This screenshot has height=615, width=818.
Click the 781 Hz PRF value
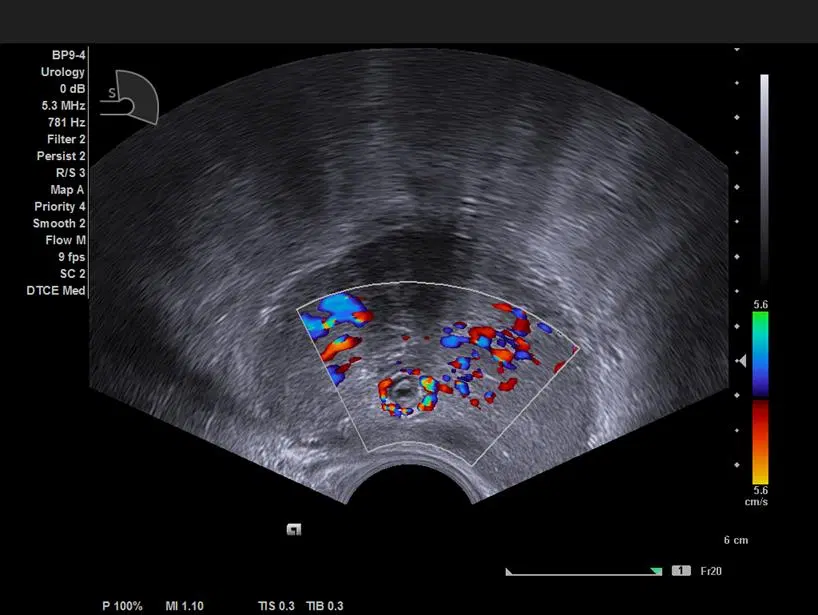(x=68, y=123)
